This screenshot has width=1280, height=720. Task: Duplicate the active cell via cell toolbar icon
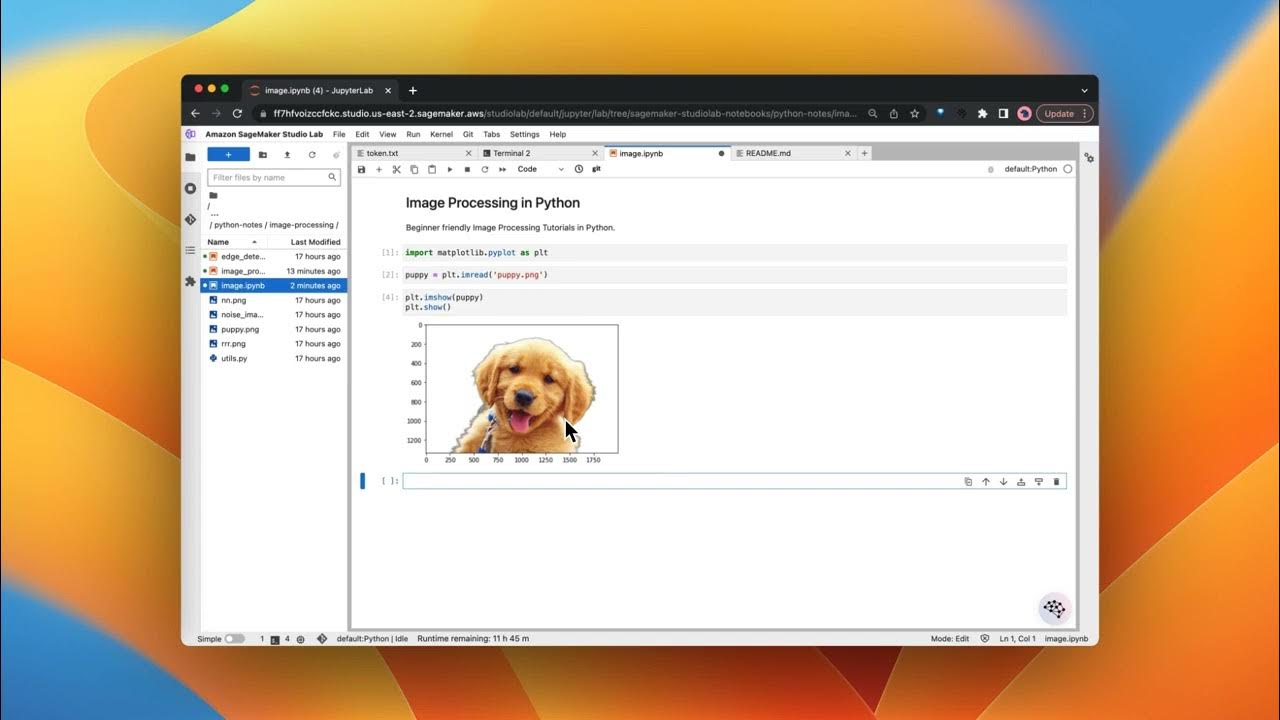968,482
